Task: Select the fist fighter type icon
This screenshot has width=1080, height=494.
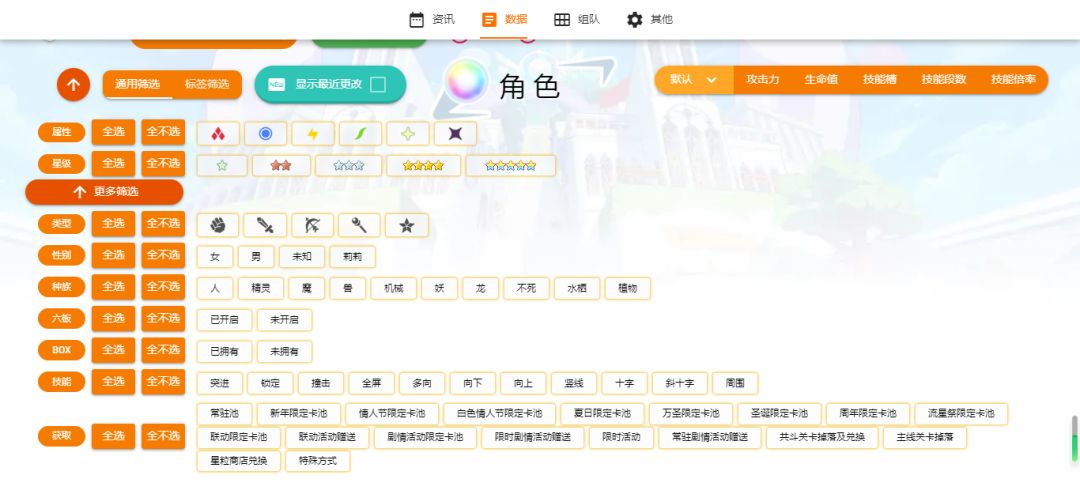Action: click(x=218, y=225)
